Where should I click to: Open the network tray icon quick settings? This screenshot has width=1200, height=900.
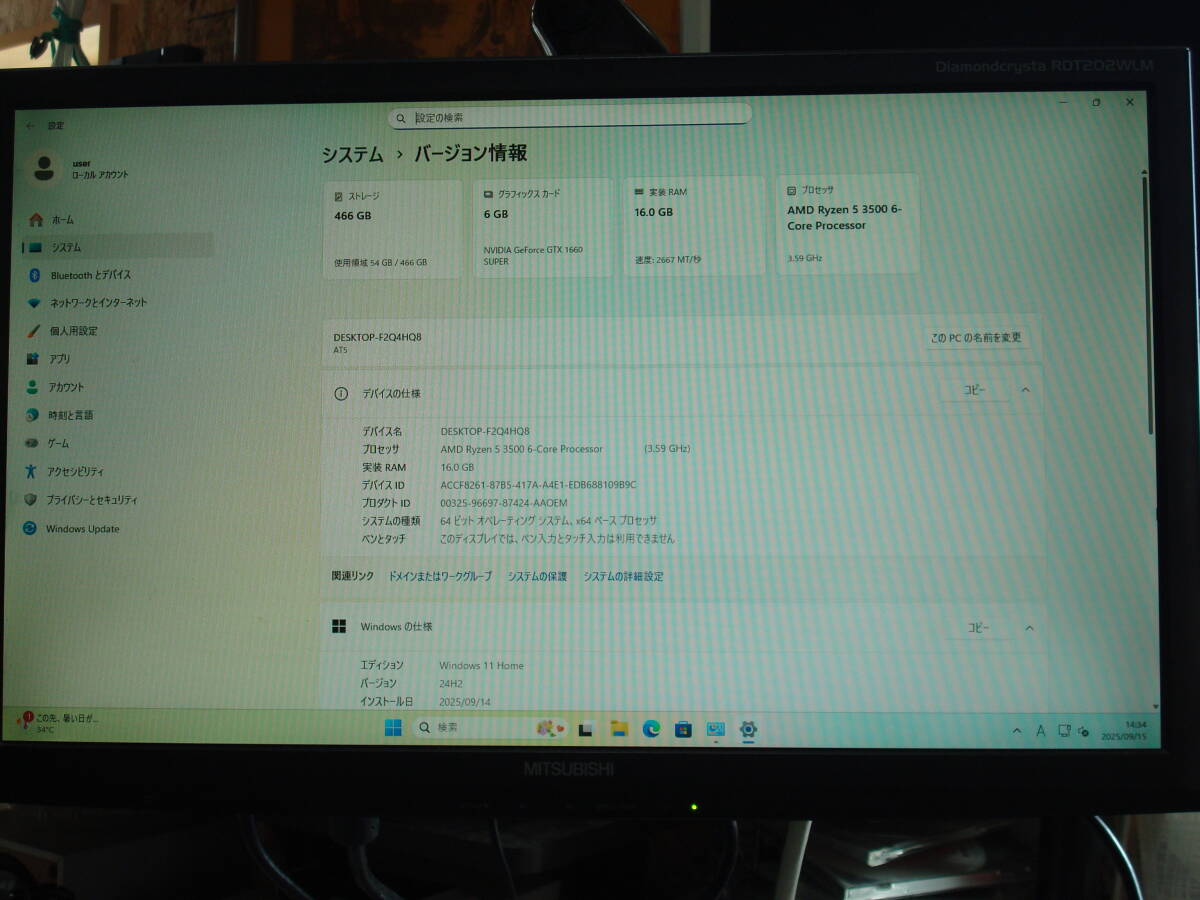tap(1064, 732)
